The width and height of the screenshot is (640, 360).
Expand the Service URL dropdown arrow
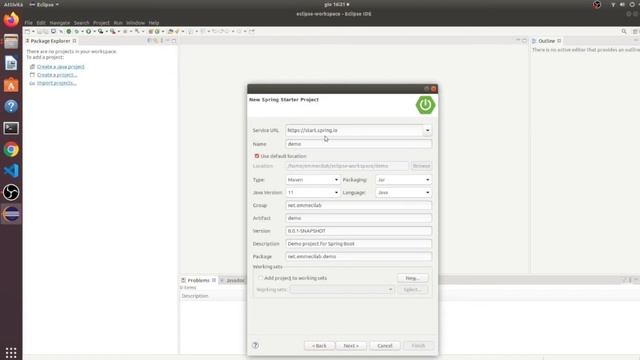427,130
